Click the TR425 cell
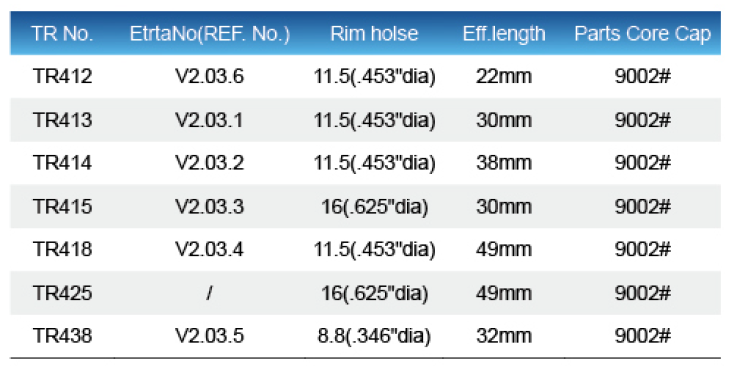729x366 pixels. [62, 293]
